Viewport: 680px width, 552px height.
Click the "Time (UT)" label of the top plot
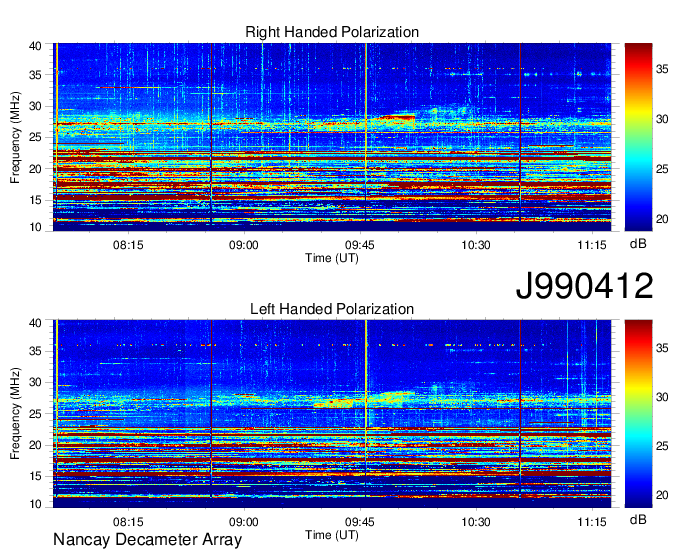pyautogui.click(x=332, y=258)
